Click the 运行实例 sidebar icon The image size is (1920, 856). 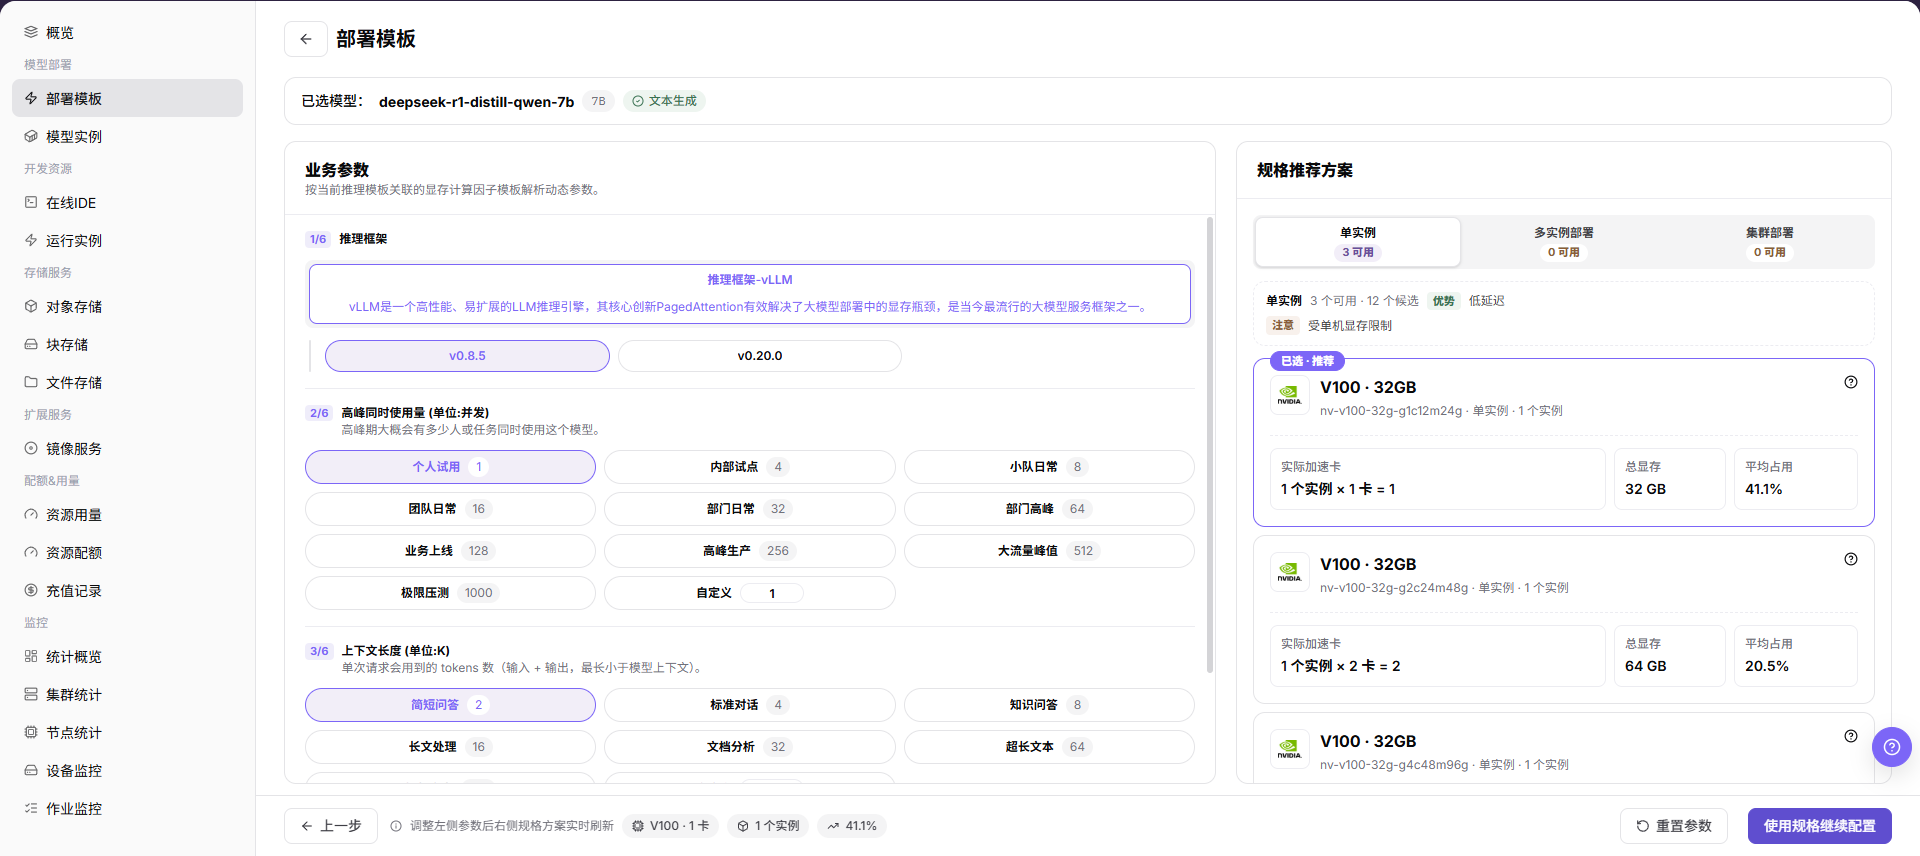coord(31,240)
